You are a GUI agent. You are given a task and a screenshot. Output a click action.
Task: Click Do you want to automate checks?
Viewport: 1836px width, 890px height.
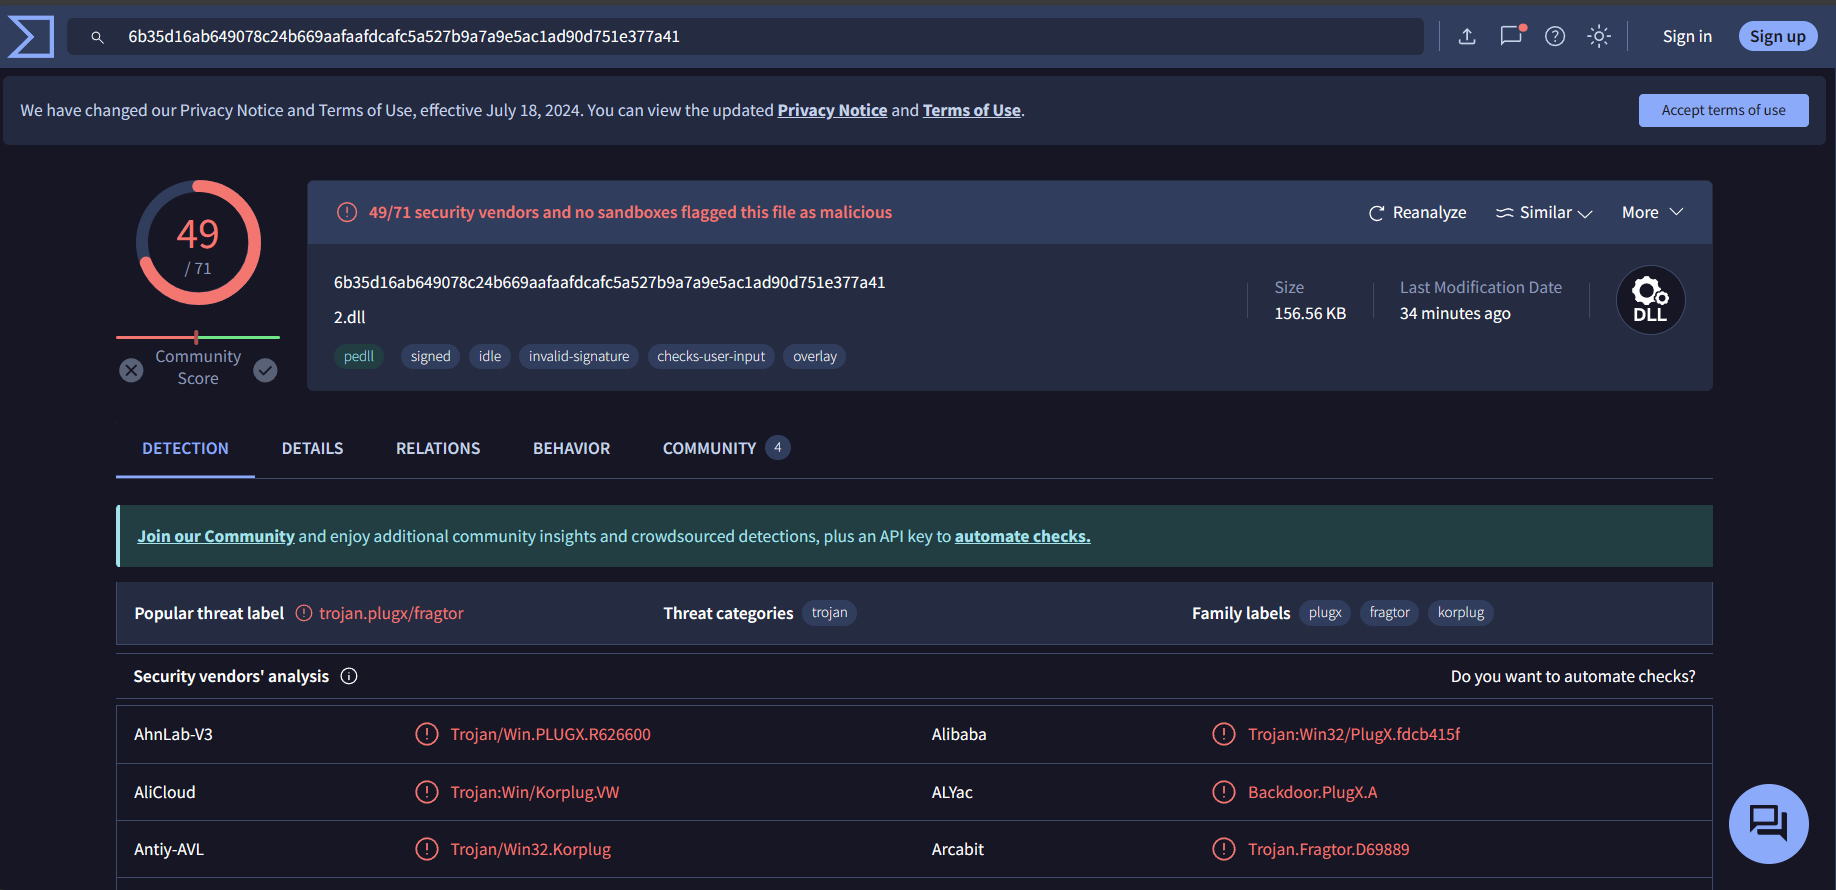[1573, 676]
